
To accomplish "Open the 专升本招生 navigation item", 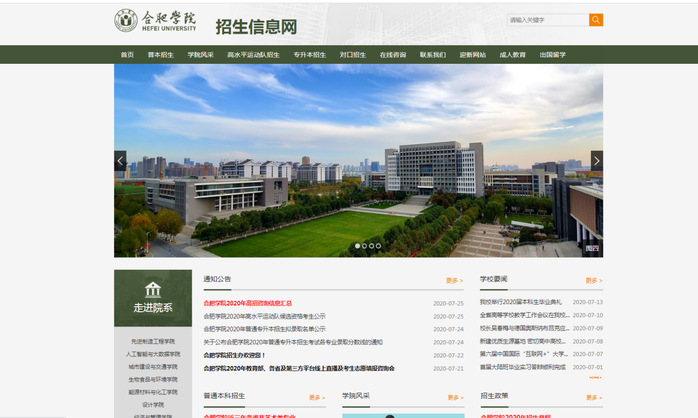I will tap(310, 55).
